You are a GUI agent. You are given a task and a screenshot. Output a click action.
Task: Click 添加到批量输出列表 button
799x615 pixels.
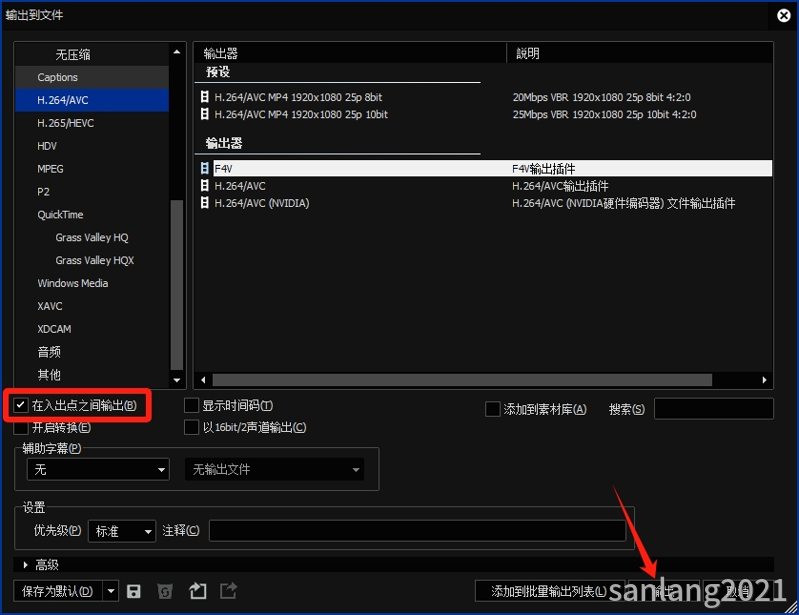click(x=549, y=591)
